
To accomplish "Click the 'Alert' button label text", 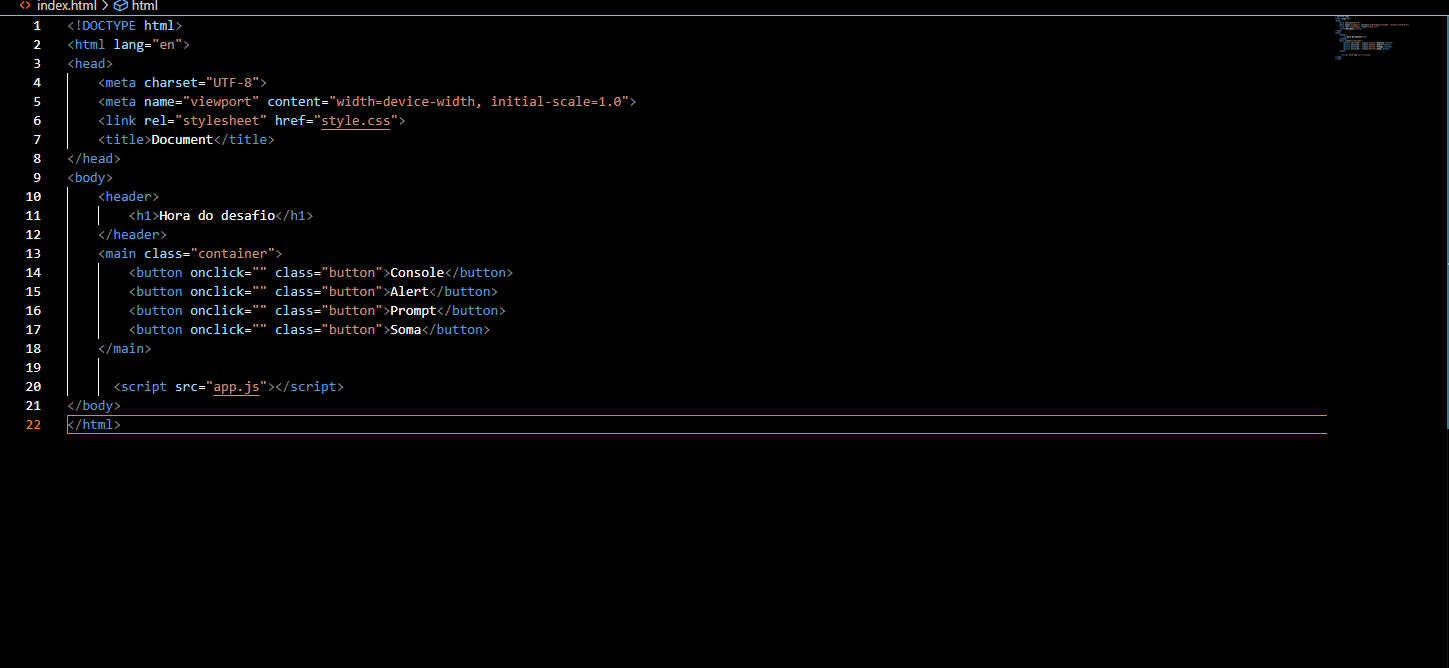I will pos(409,292).
